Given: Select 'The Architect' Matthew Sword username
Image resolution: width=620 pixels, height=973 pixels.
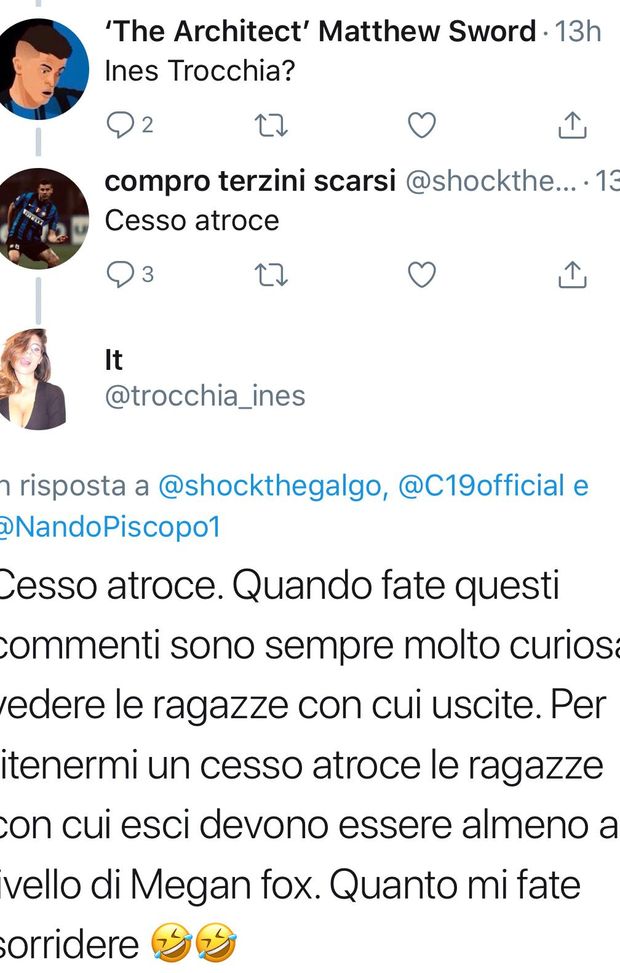Looking at the screenshot, I should pyautogui.click(x=320, y=31).
